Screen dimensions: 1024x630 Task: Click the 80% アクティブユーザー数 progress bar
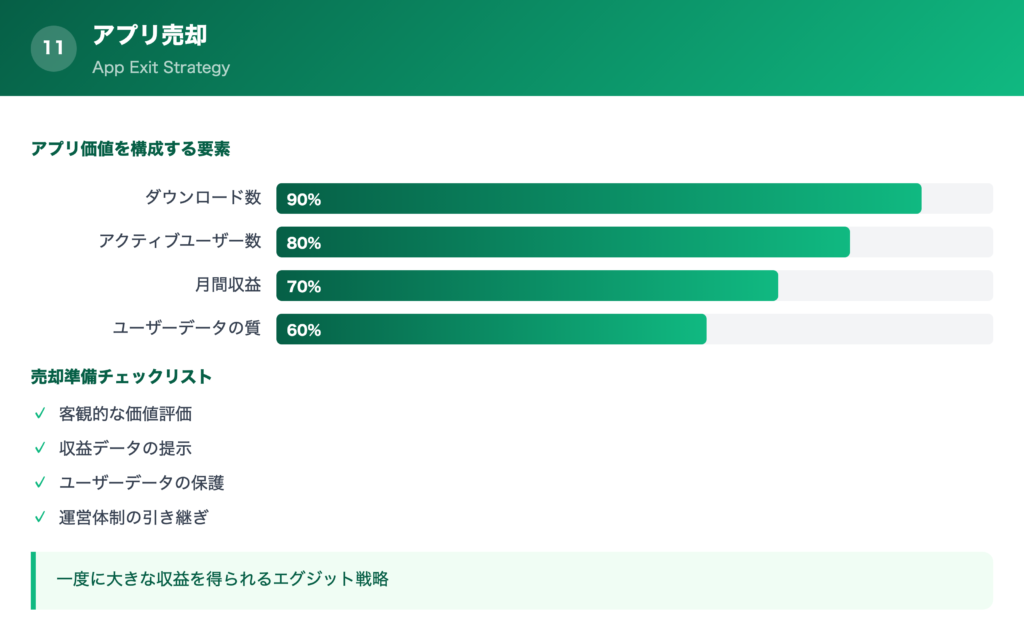[x=562, y=242]
